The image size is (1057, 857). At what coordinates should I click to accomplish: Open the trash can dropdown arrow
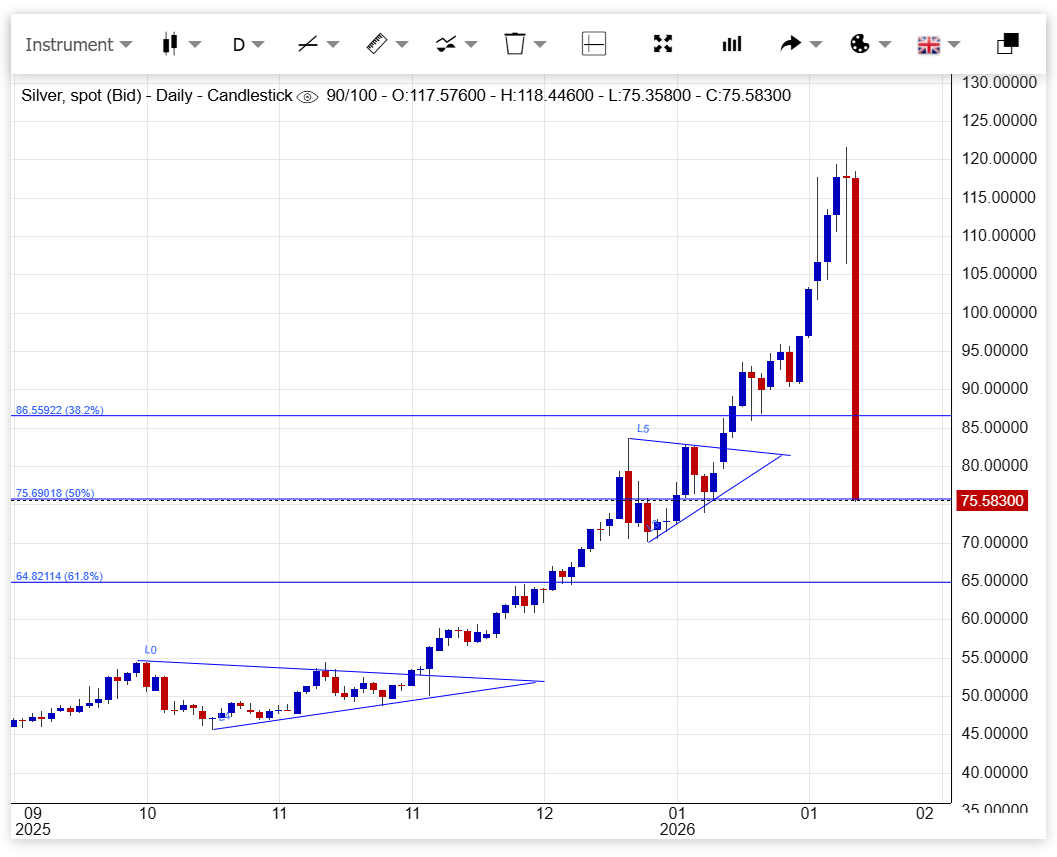click(x=540, y=44)
